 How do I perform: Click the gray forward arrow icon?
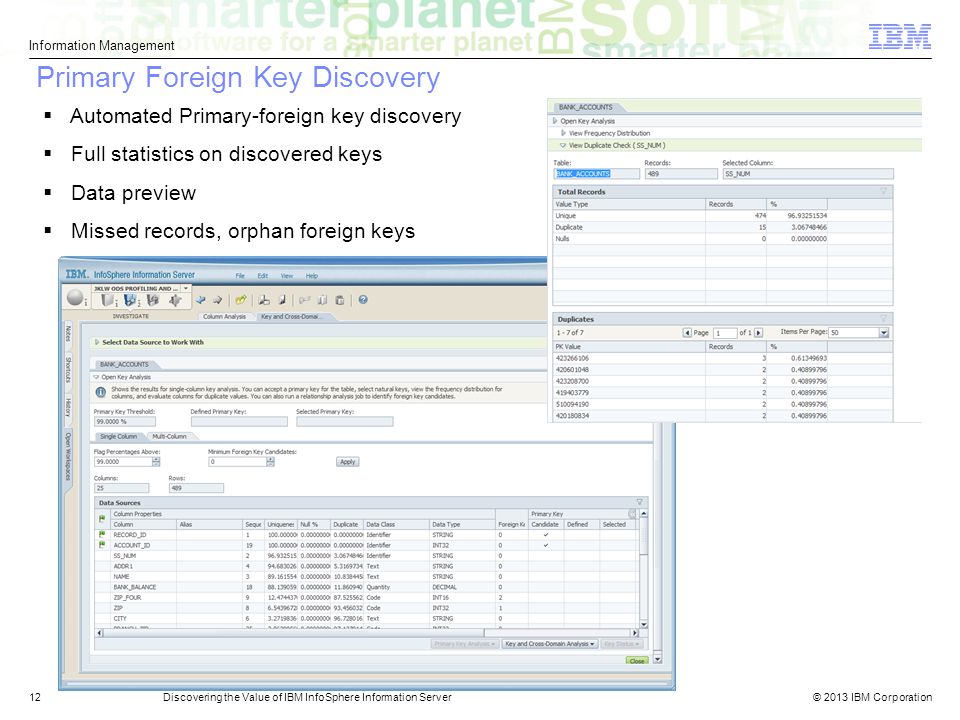[x=217, y=300]
